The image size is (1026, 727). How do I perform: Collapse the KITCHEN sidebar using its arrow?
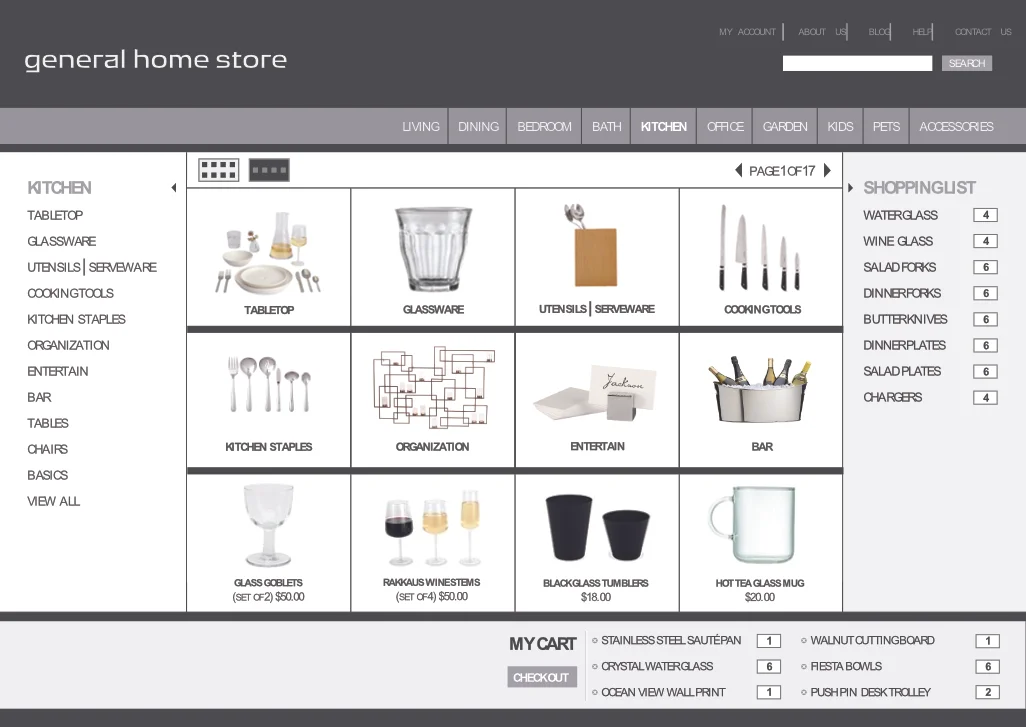173,187
